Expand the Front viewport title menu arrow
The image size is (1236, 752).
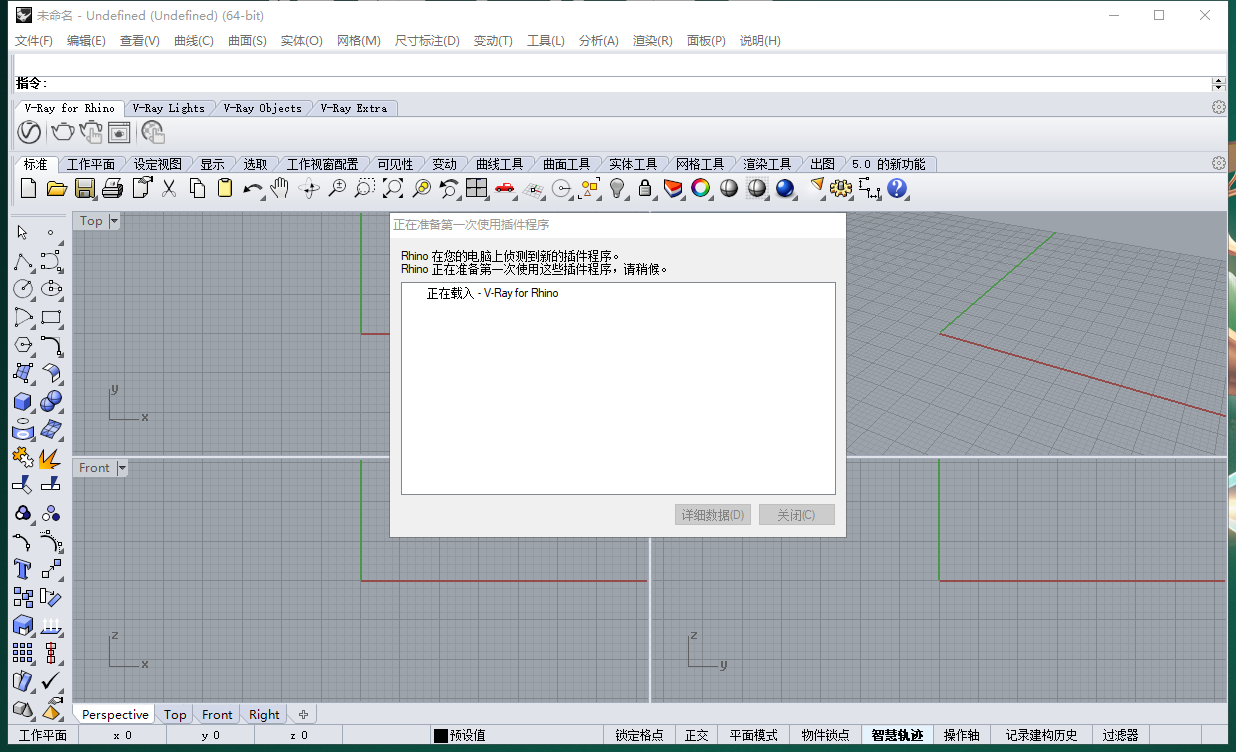click(122, 468)
